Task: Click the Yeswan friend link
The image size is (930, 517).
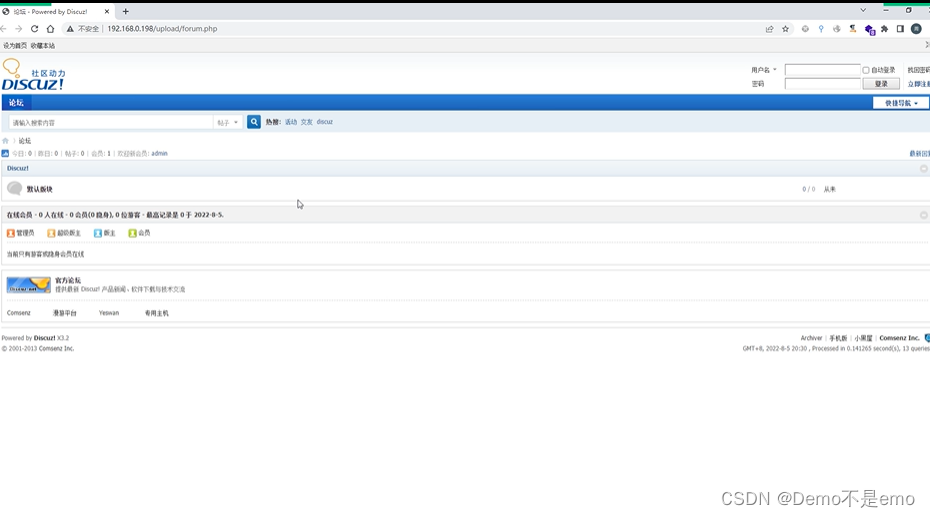Action: pos(109,313)
